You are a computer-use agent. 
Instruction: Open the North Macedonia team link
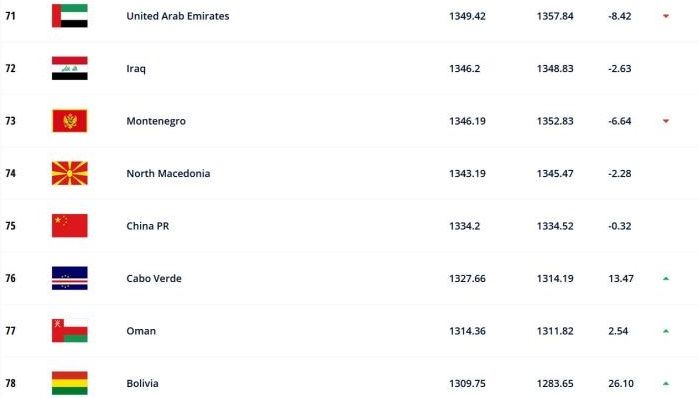pos(168,173)
